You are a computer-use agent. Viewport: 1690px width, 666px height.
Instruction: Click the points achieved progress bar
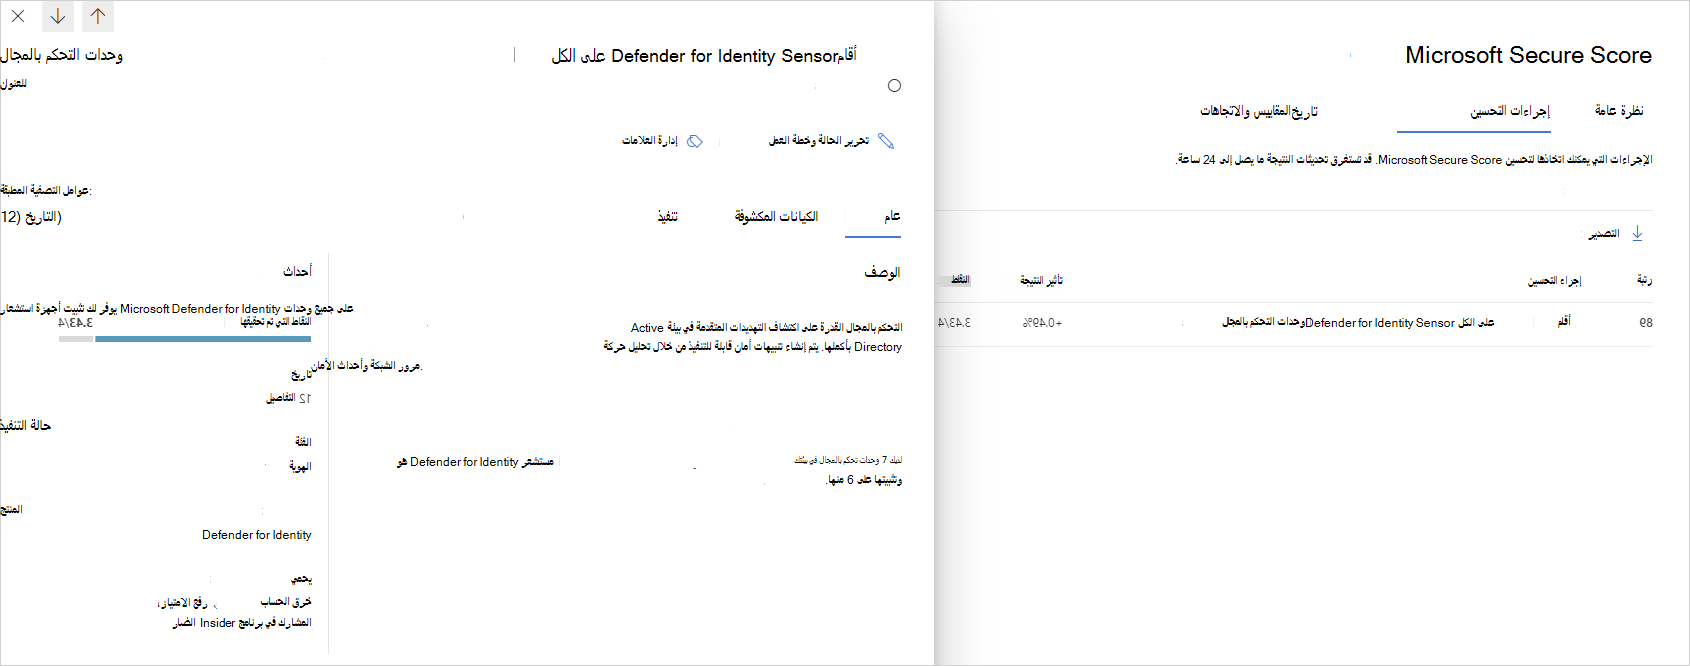point(185,339)
